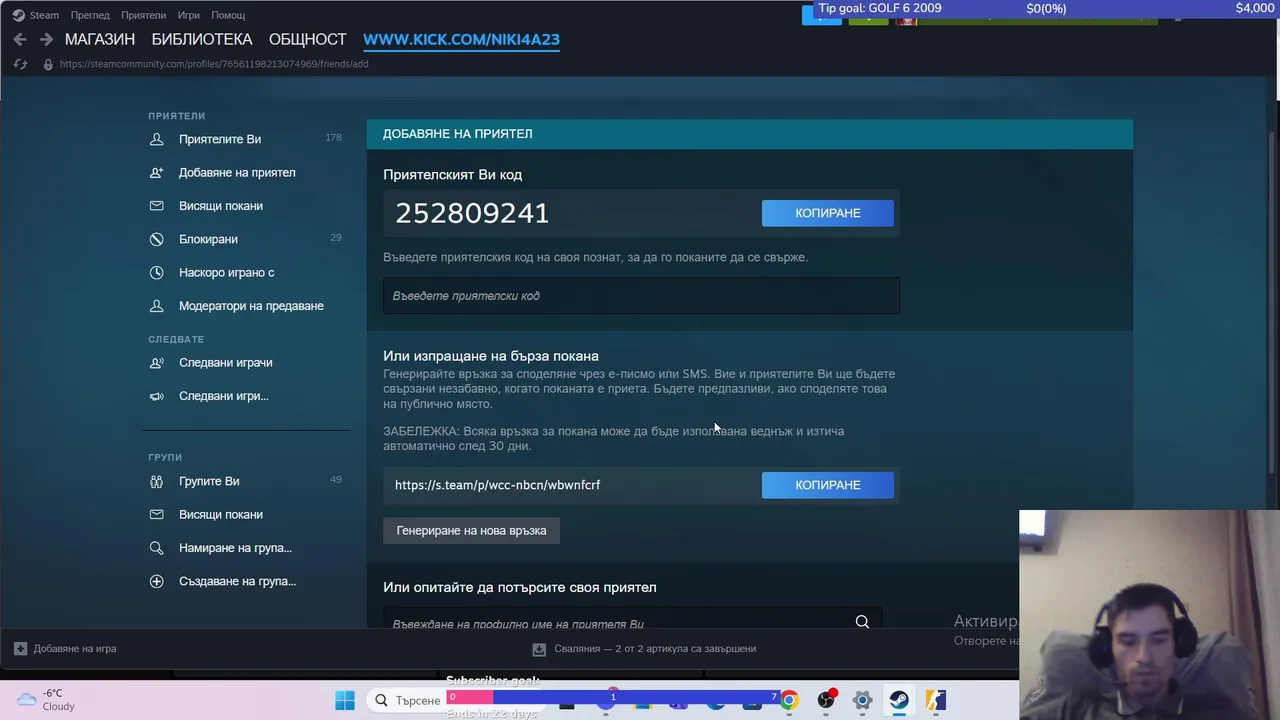
Task: Click the padlock icon beside the URL
Action: (x=47, y=64)
